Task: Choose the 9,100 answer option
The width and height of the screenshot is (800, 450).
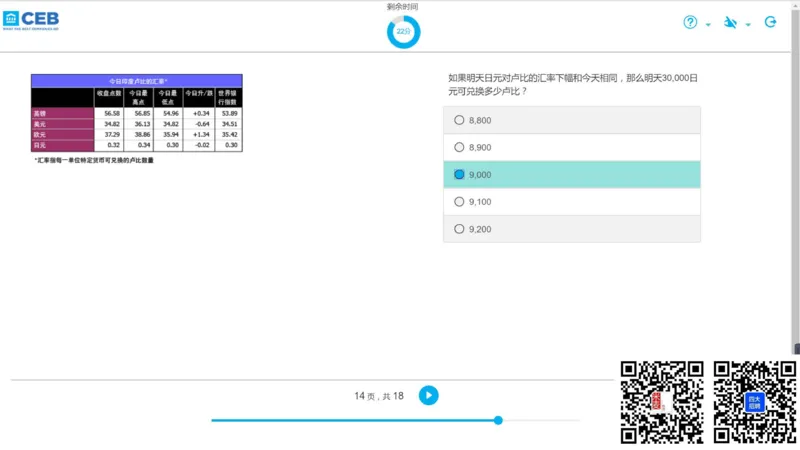Action: coord(572,202)
